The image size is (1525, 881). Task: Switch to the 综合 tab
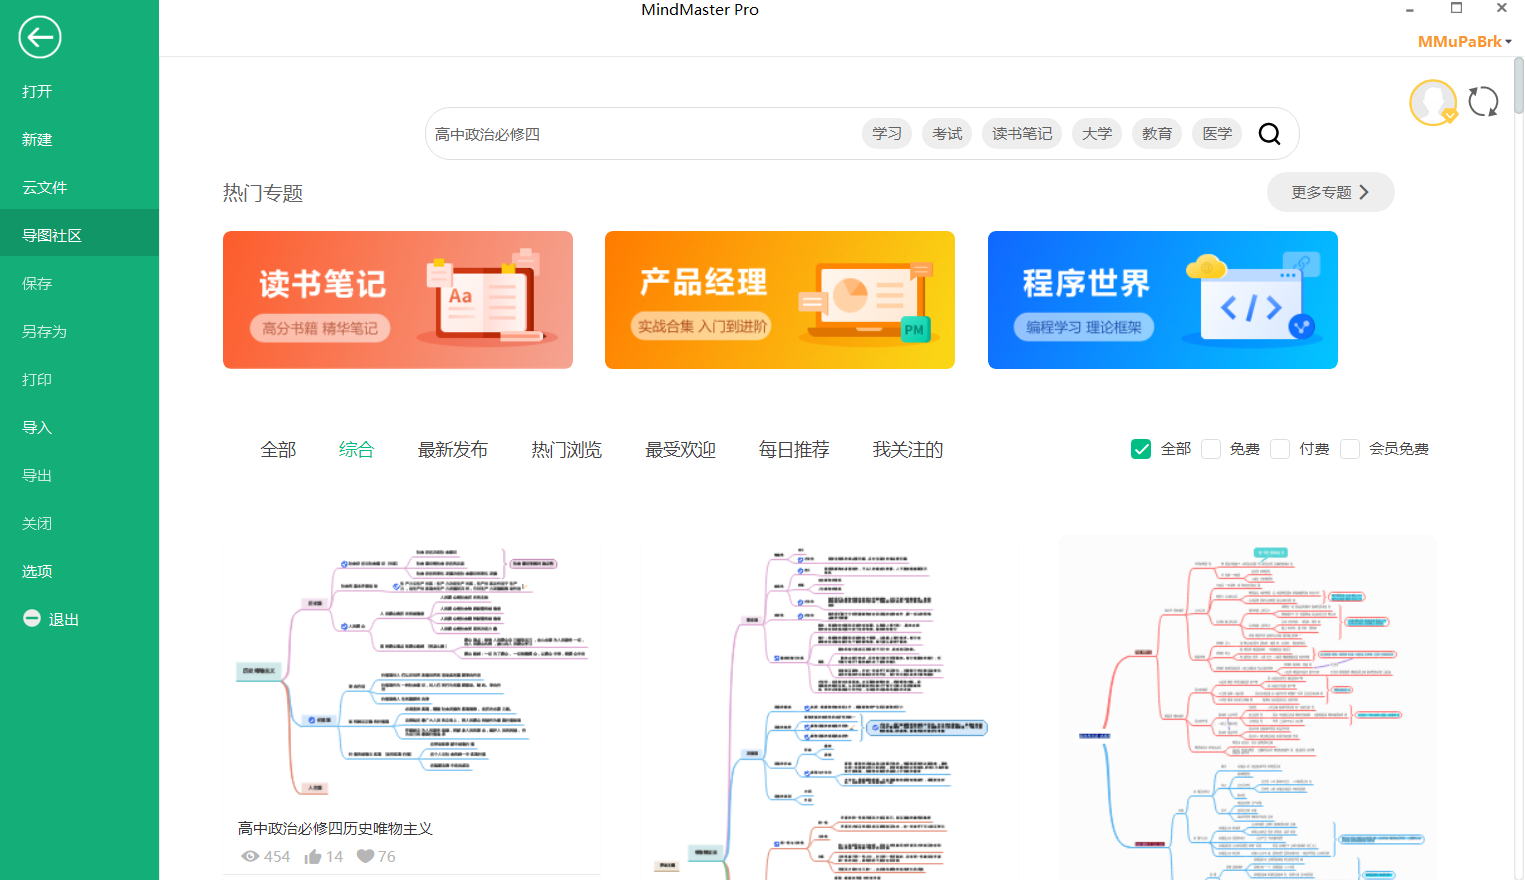356,450
